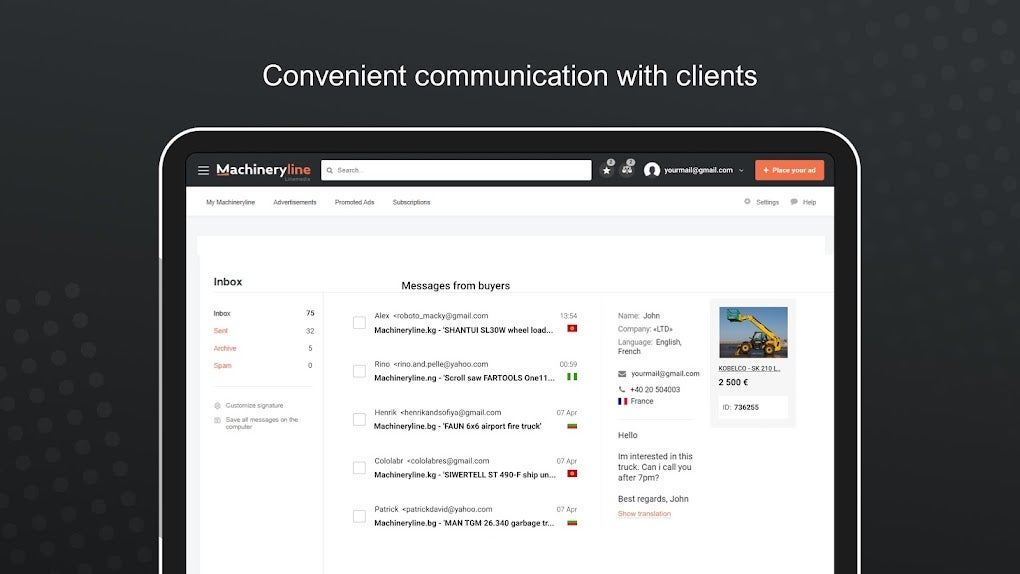Open the Subscriptions tab

[411, 202]
